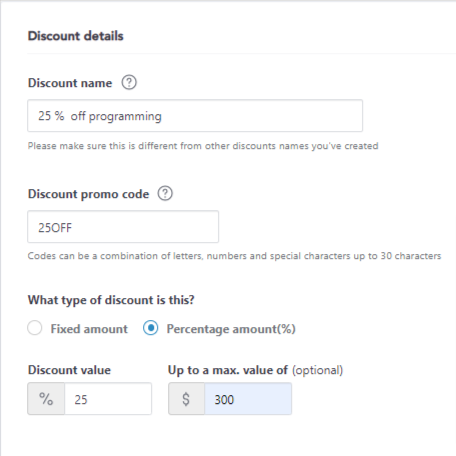The height and width of the screenshot is (456, 456).
Task: Click the "Discount promo code" field label
Action: tap(88, 194)
